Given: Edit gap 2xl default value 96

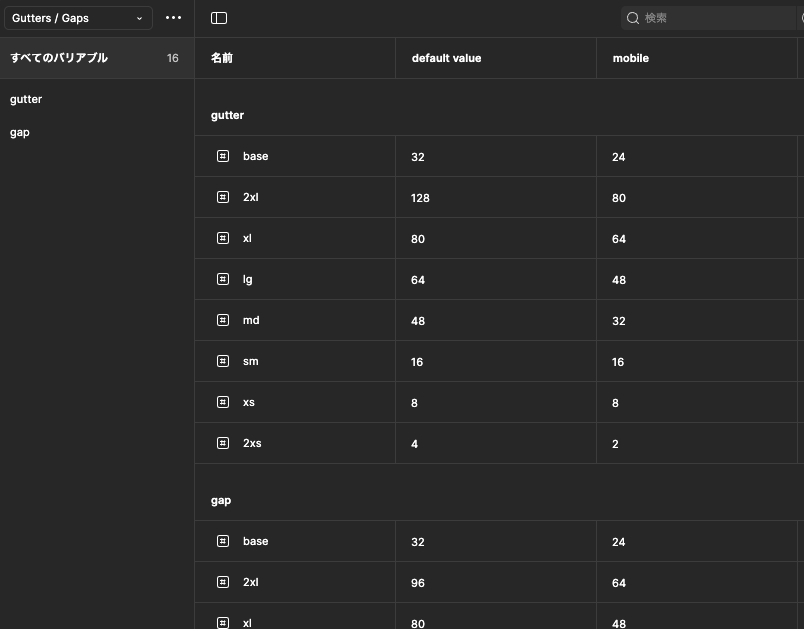Looking at the screenshot, I should pyautogui.click(x=418, y=583).
